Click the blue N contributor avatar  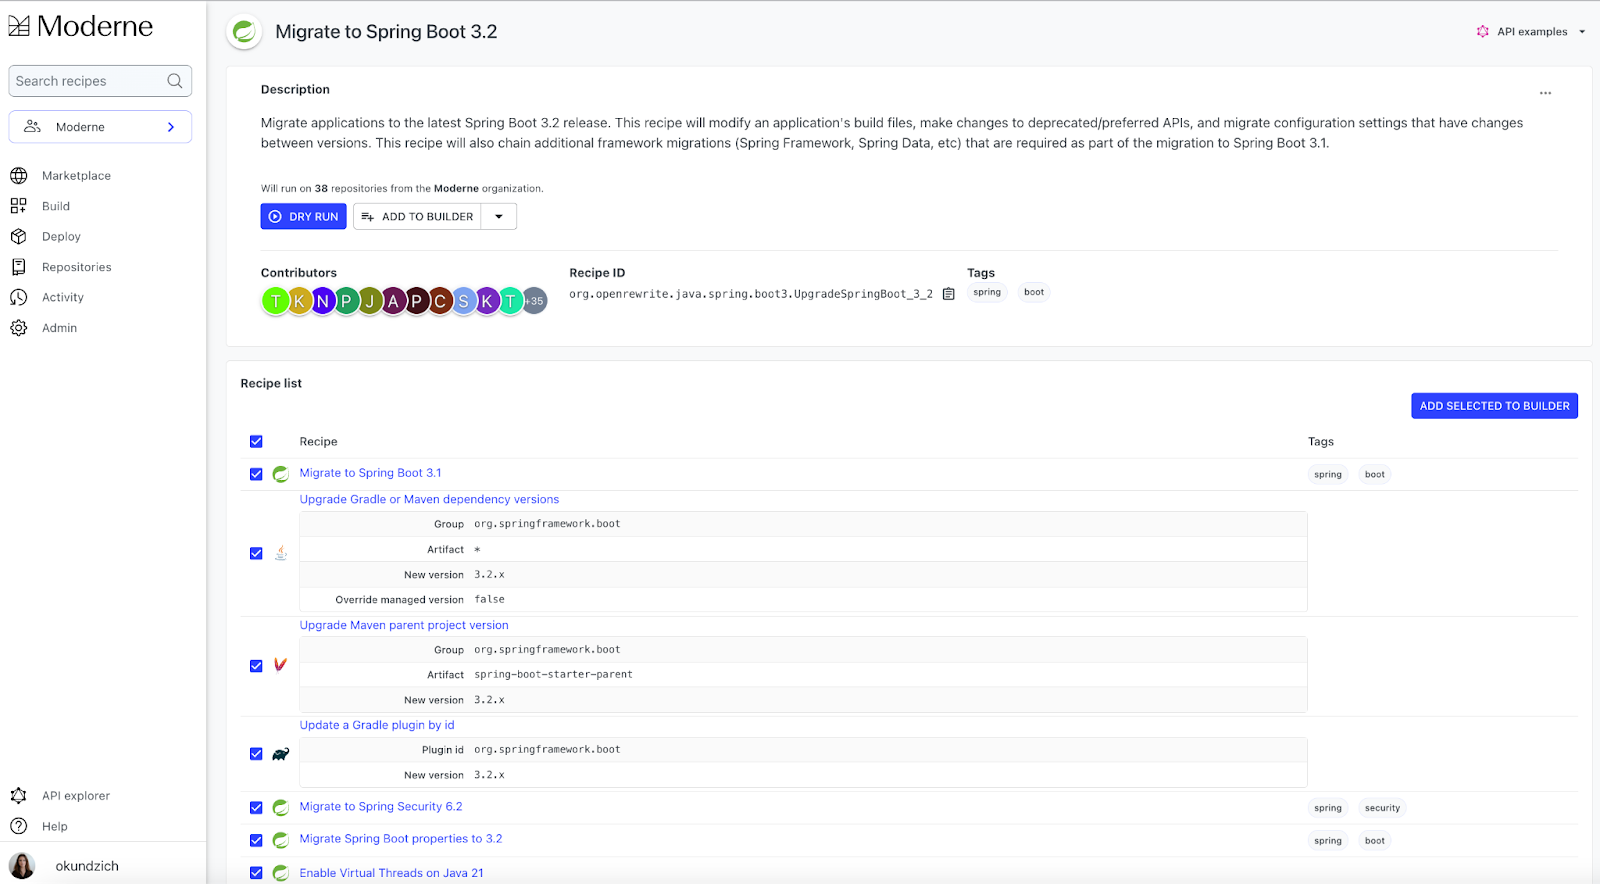[x=322, y=301]
